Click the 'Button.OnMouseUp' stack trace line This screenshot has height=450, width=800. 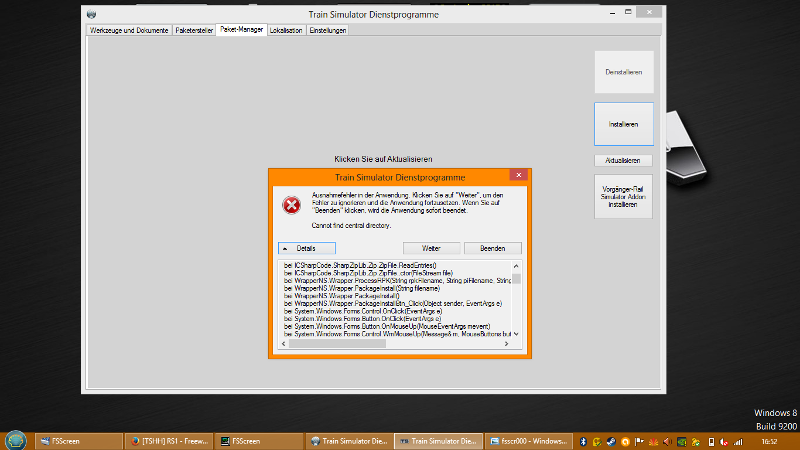387,327
